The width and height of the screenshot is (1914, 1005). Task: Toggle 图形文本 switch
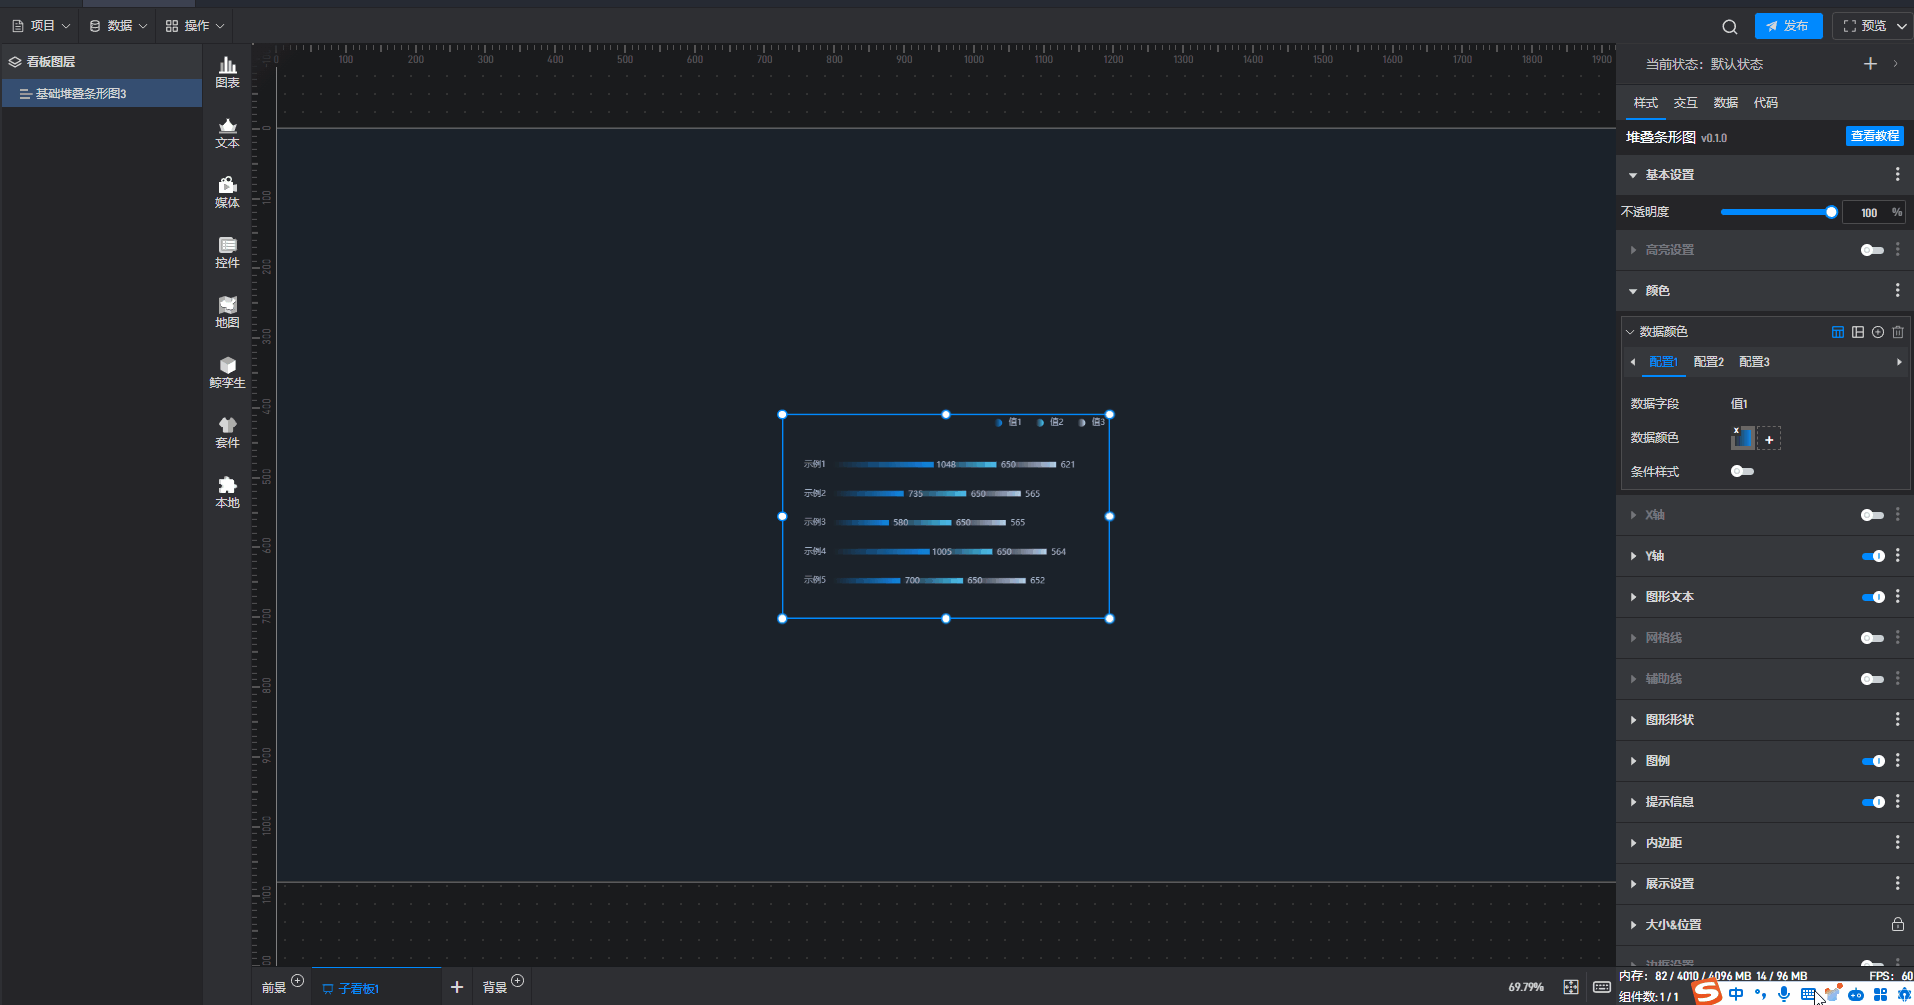click(x=1872, y=597)
